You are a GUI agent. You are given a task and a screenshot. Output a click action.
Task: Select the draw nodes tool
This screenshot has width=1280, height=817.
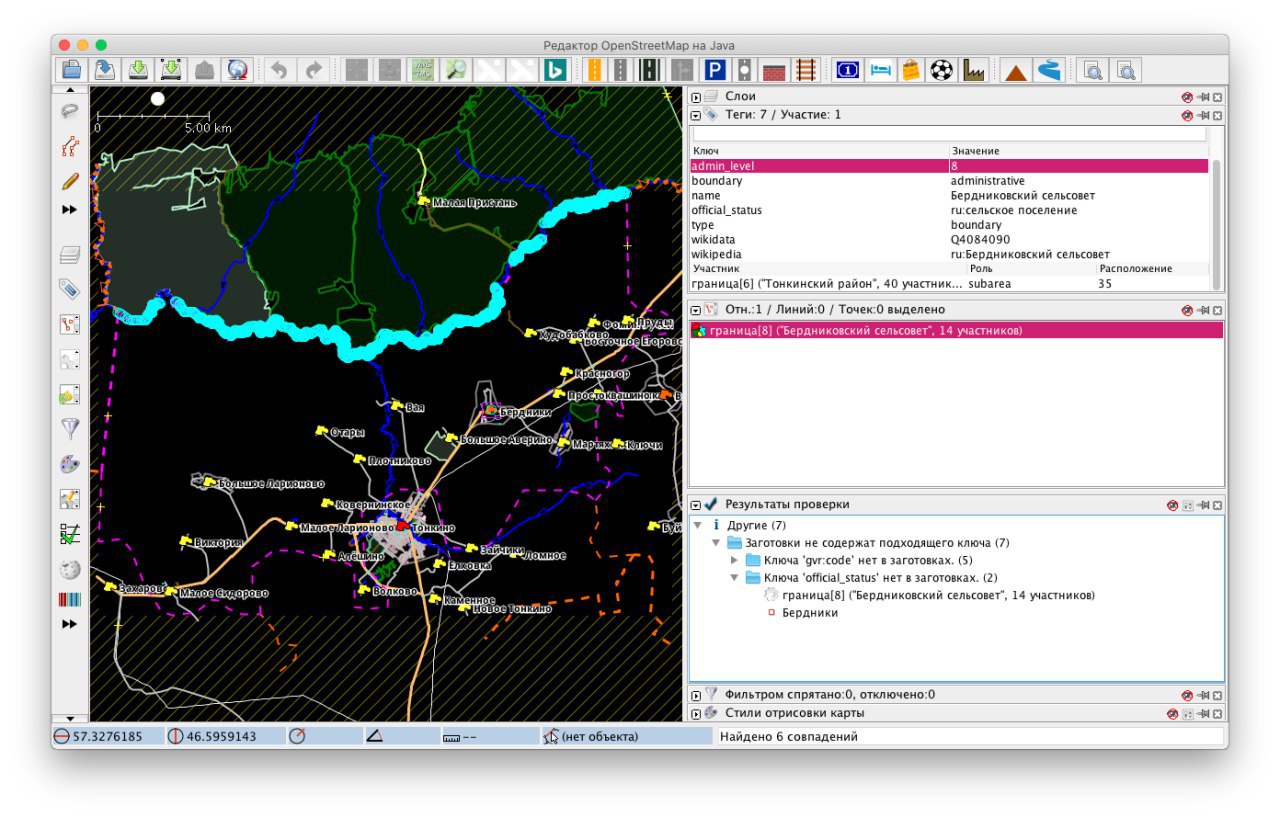click(70, 146)
